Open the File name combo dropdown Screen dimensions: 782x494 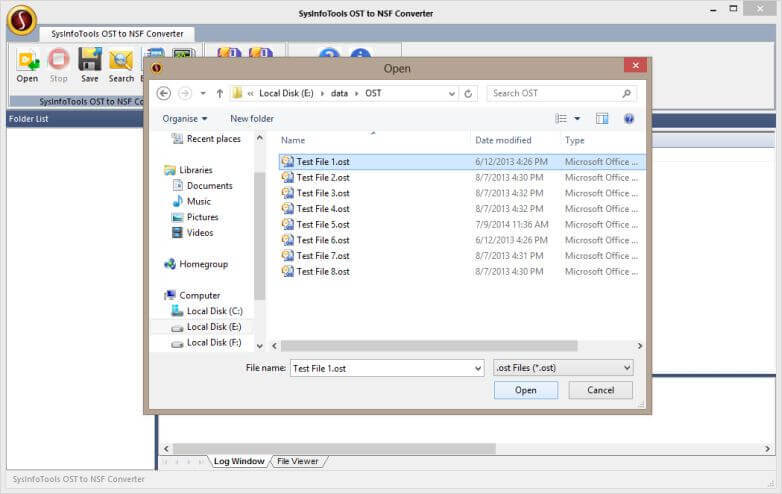coord(478,368)
